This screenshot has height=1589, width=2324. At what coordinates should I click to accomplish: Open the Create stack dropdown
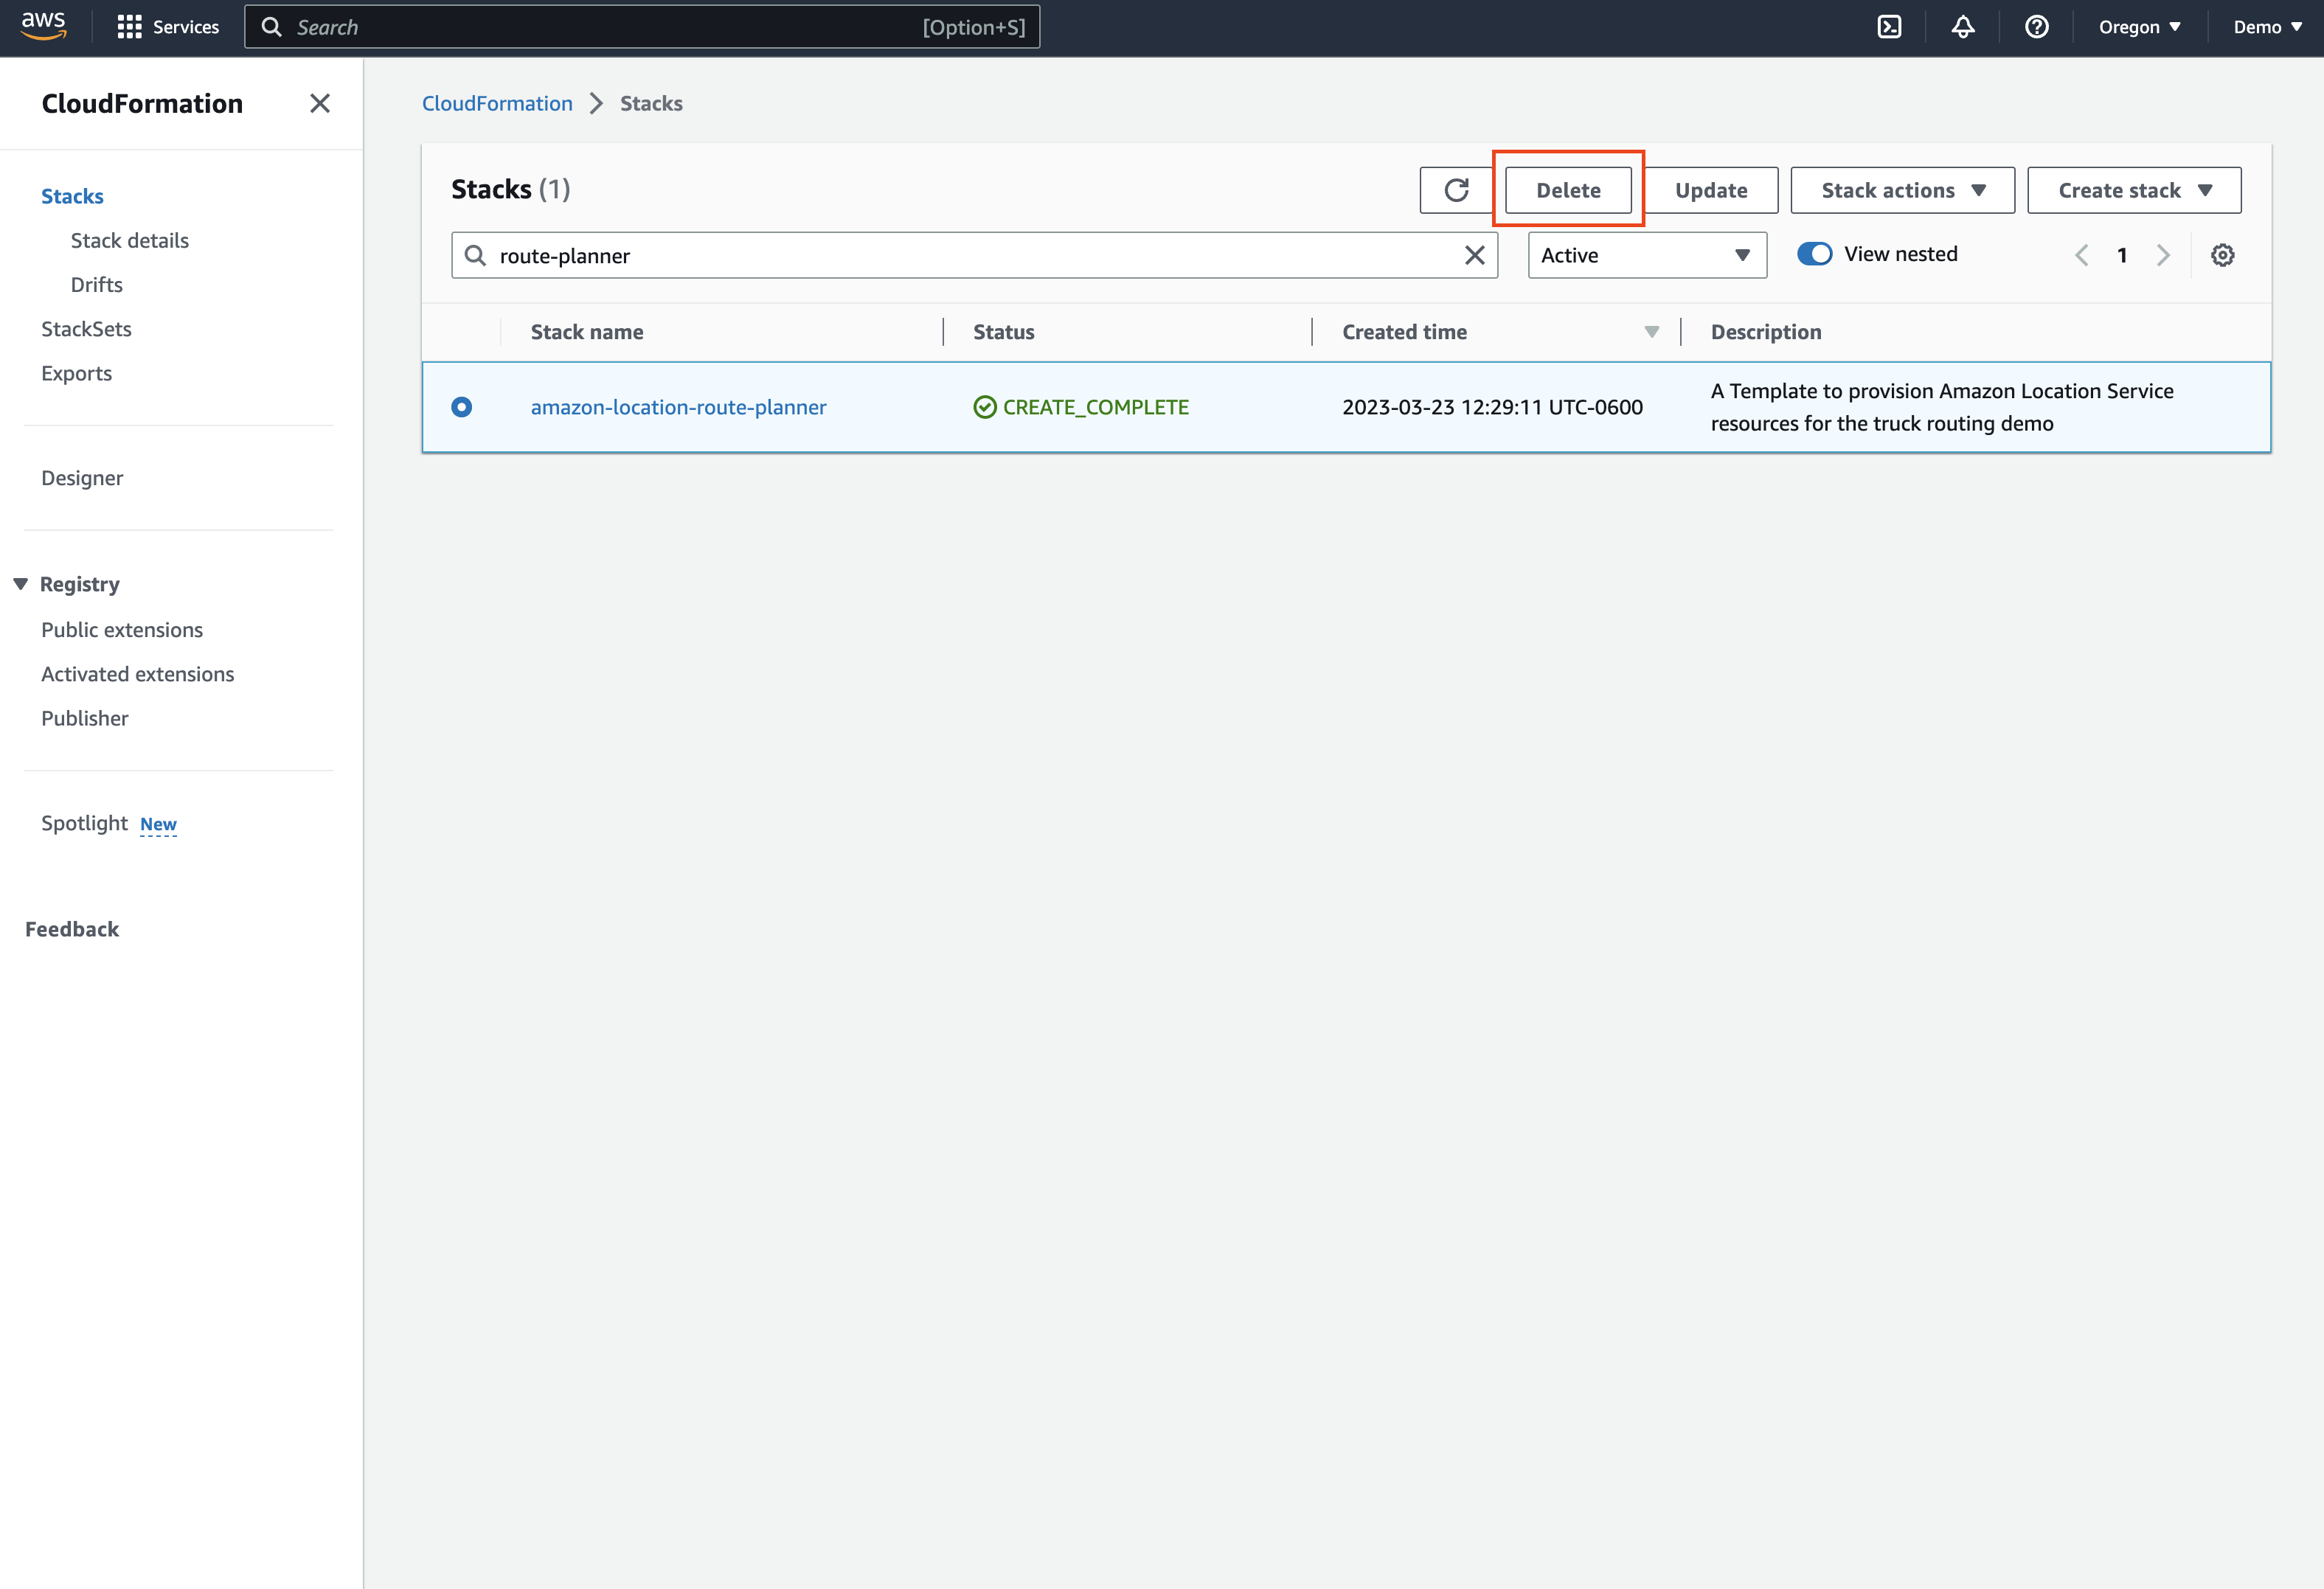2134,190
